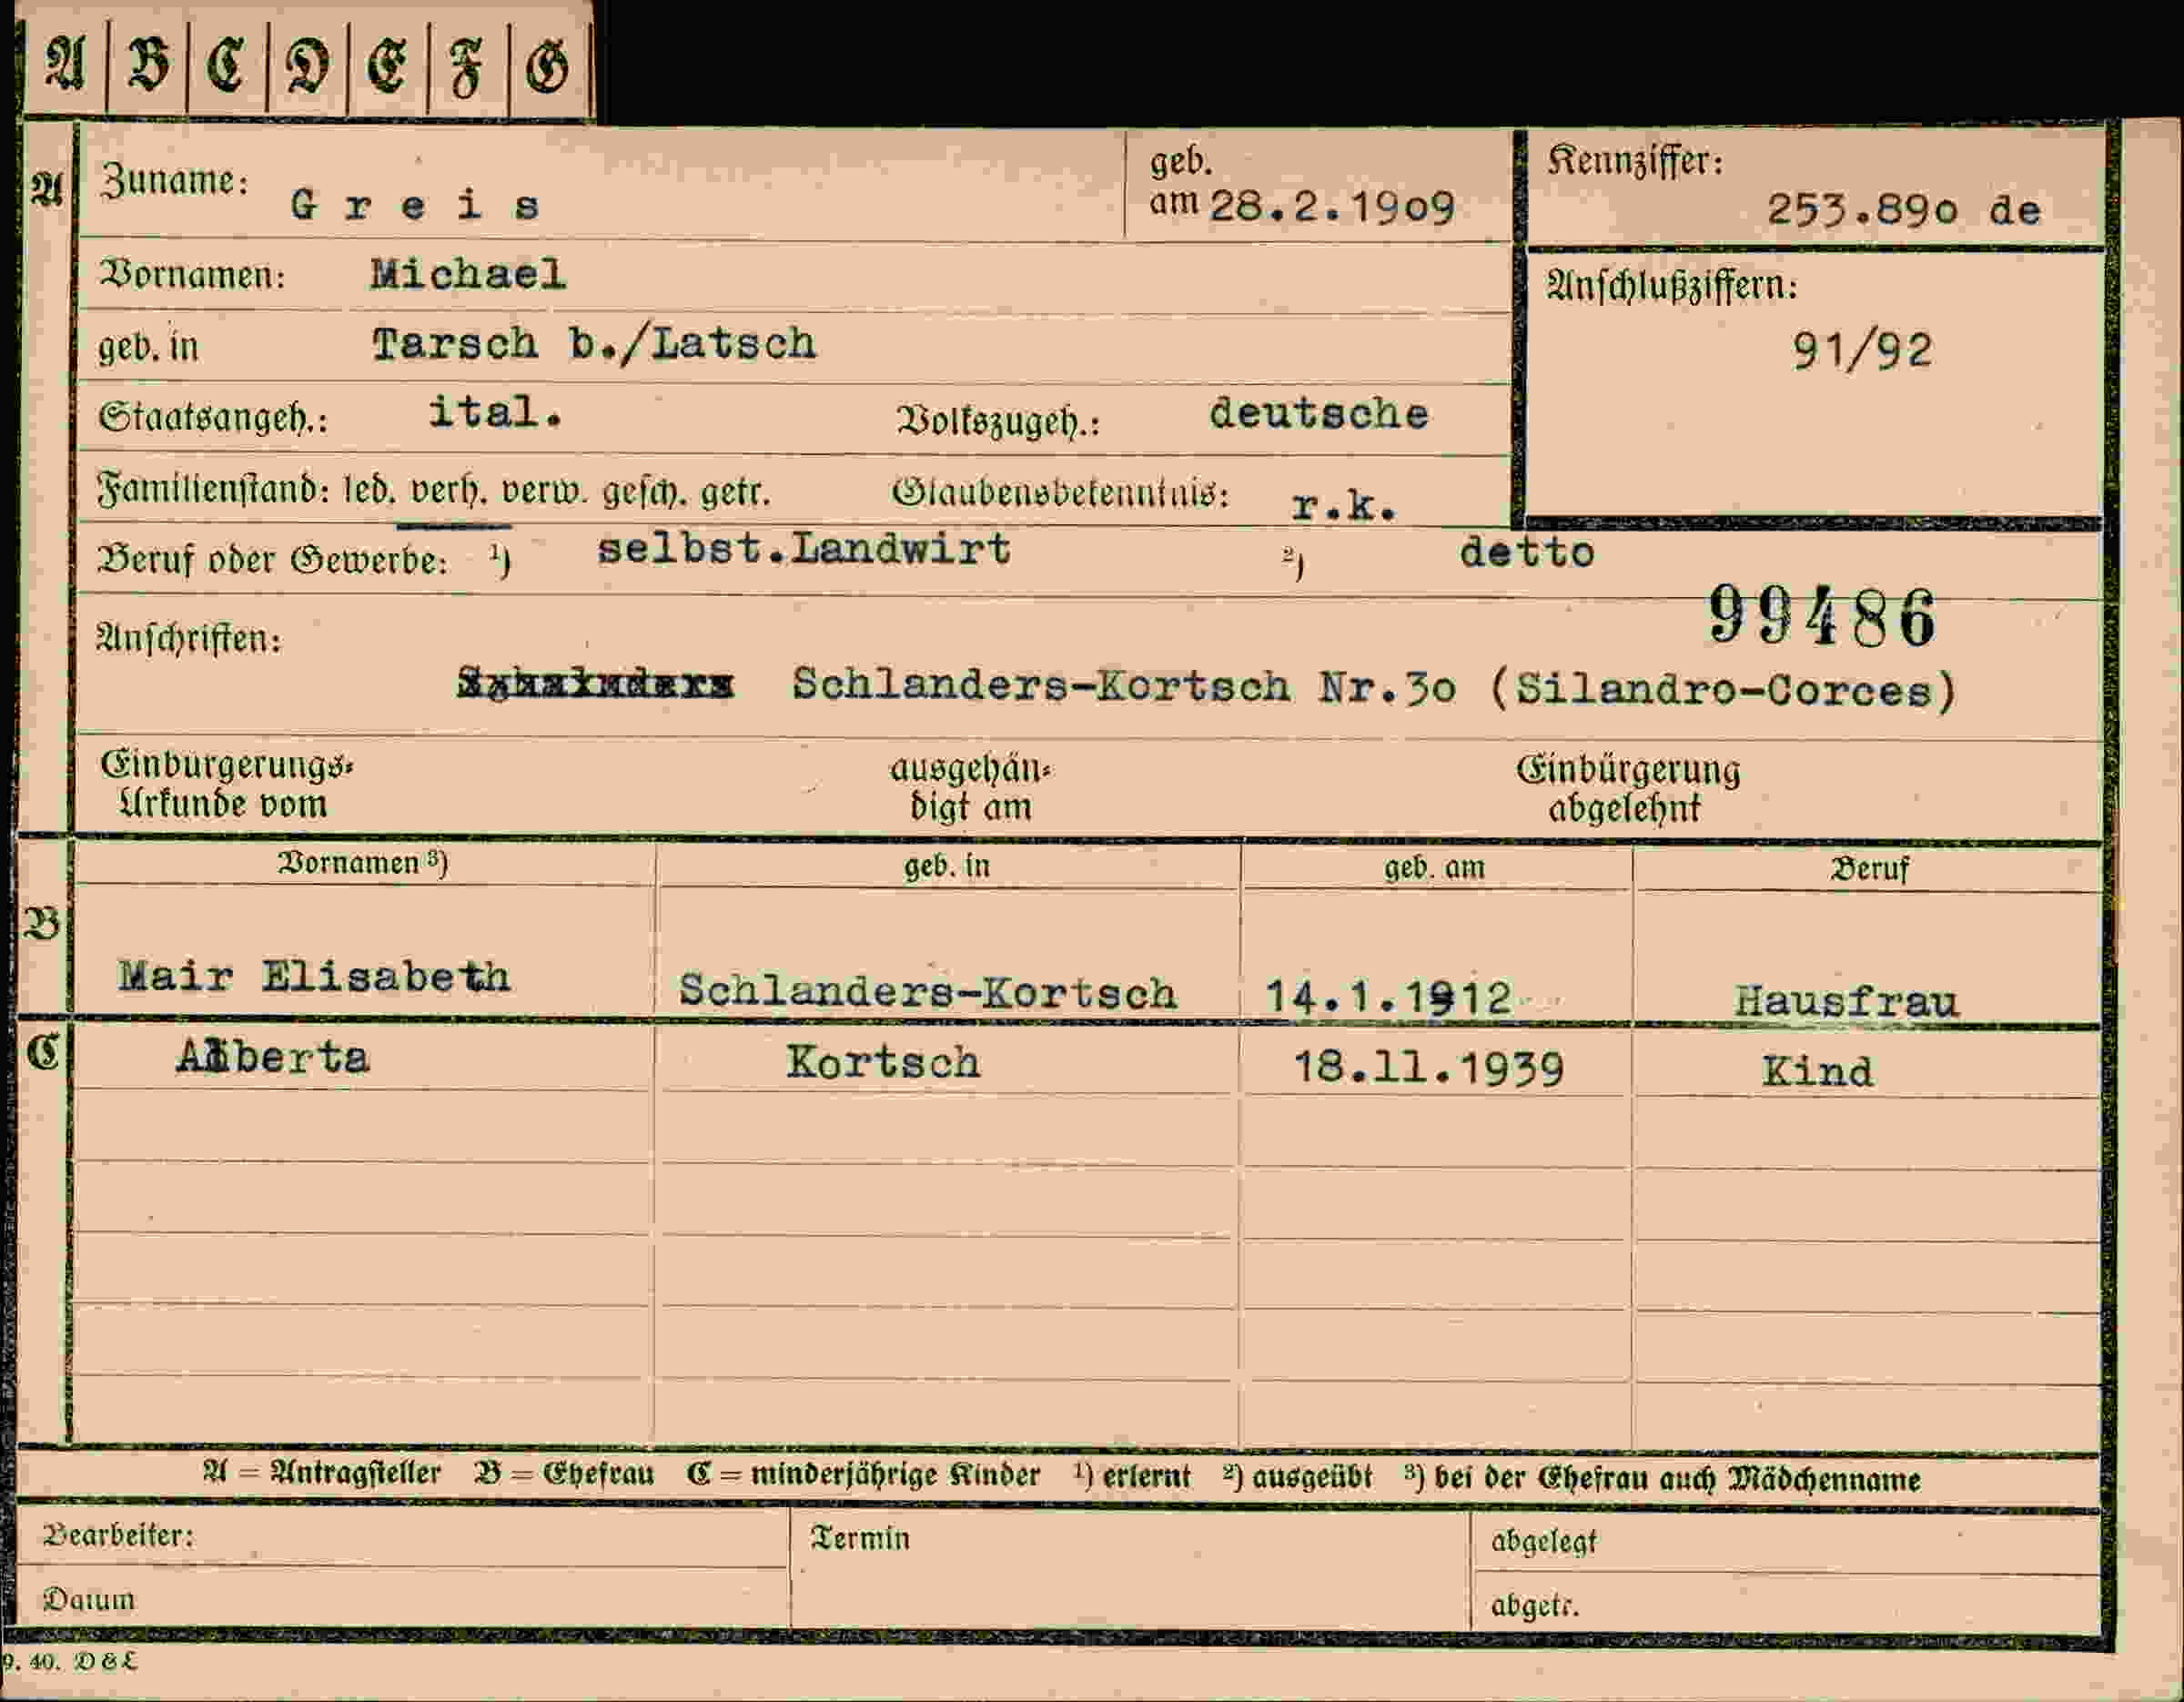
Task: Click the address 'Schlanders-Kortsch Nr.30'
Action: (x=1124, y=686)
